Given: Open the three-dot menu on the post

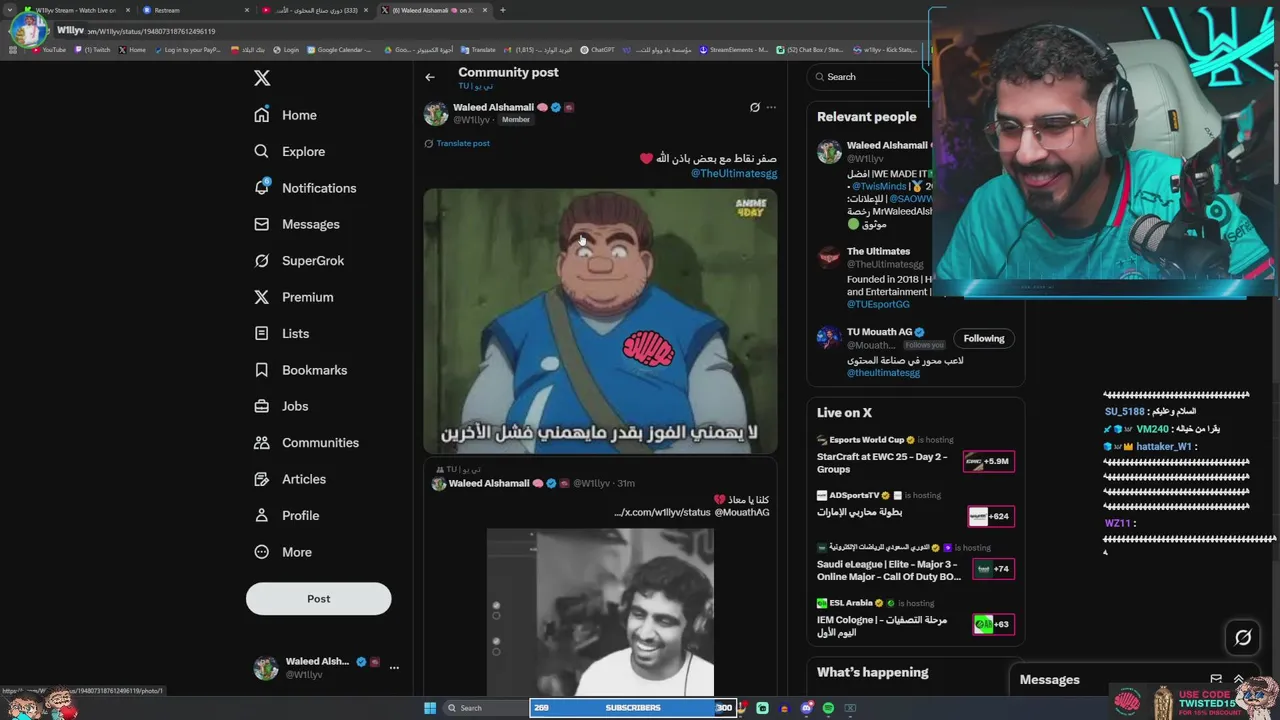Looking at the screenshot, I should (771, 107).
